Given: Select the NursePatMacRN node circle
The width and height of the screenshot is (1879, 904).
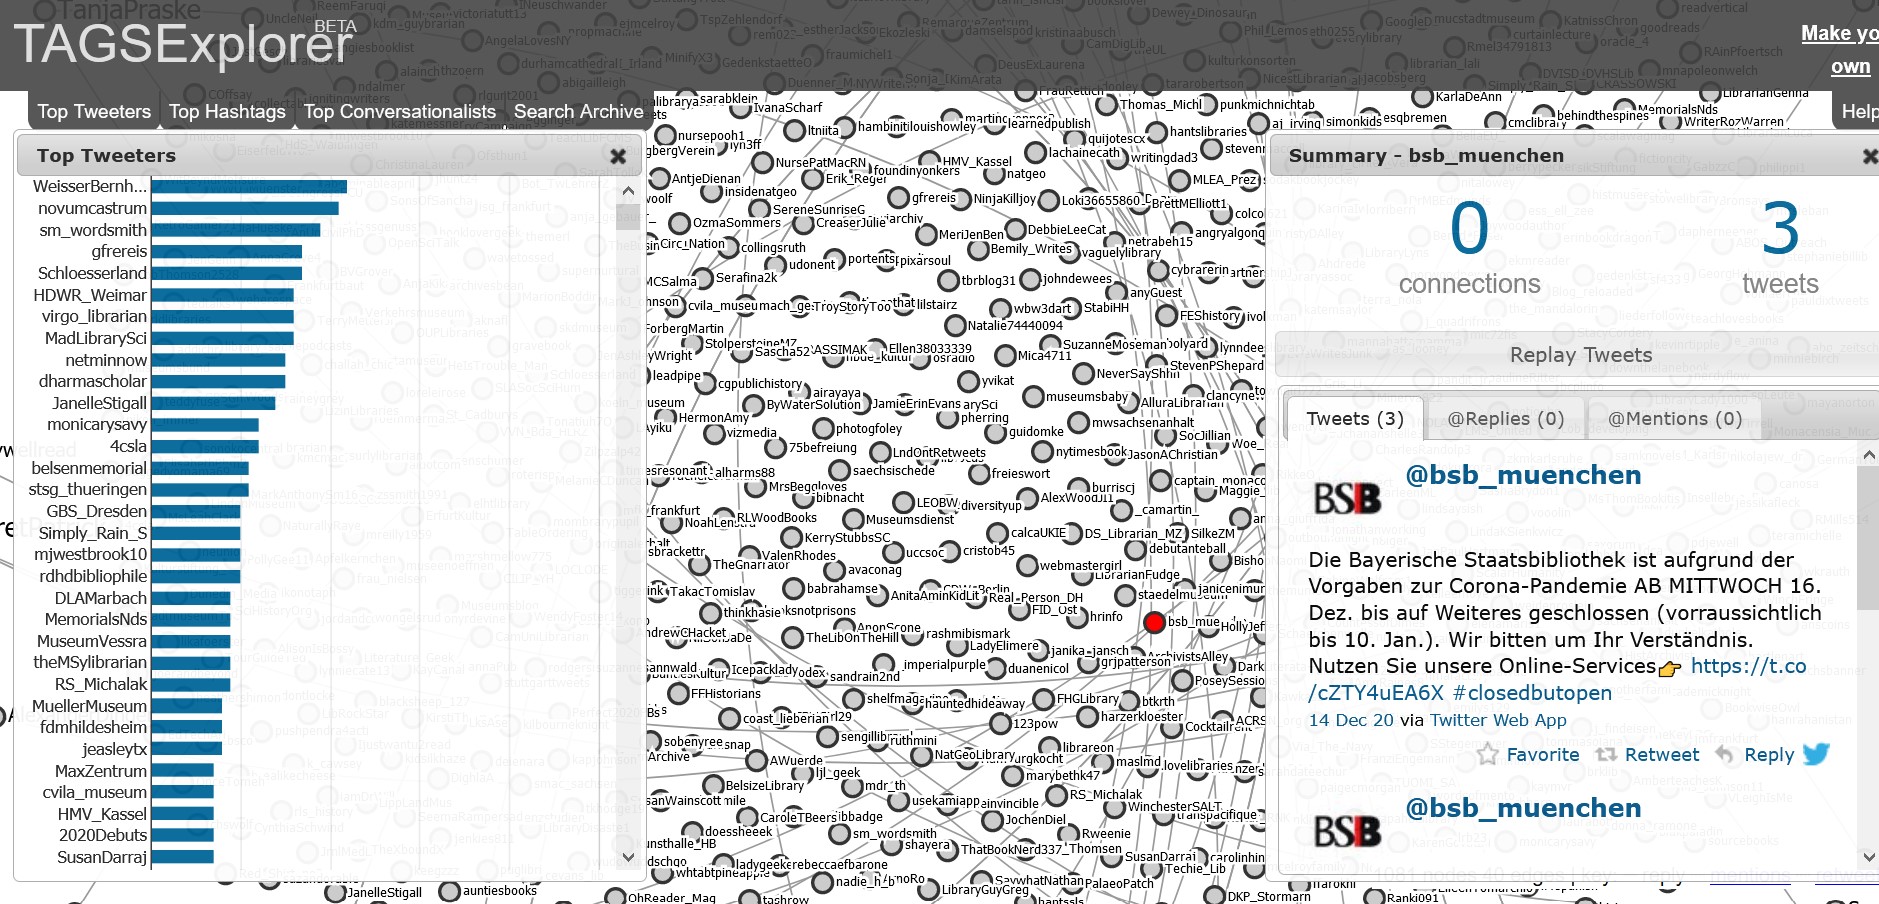Looking at the screenshot, I should pyautogui.click(x=762, y=162).
